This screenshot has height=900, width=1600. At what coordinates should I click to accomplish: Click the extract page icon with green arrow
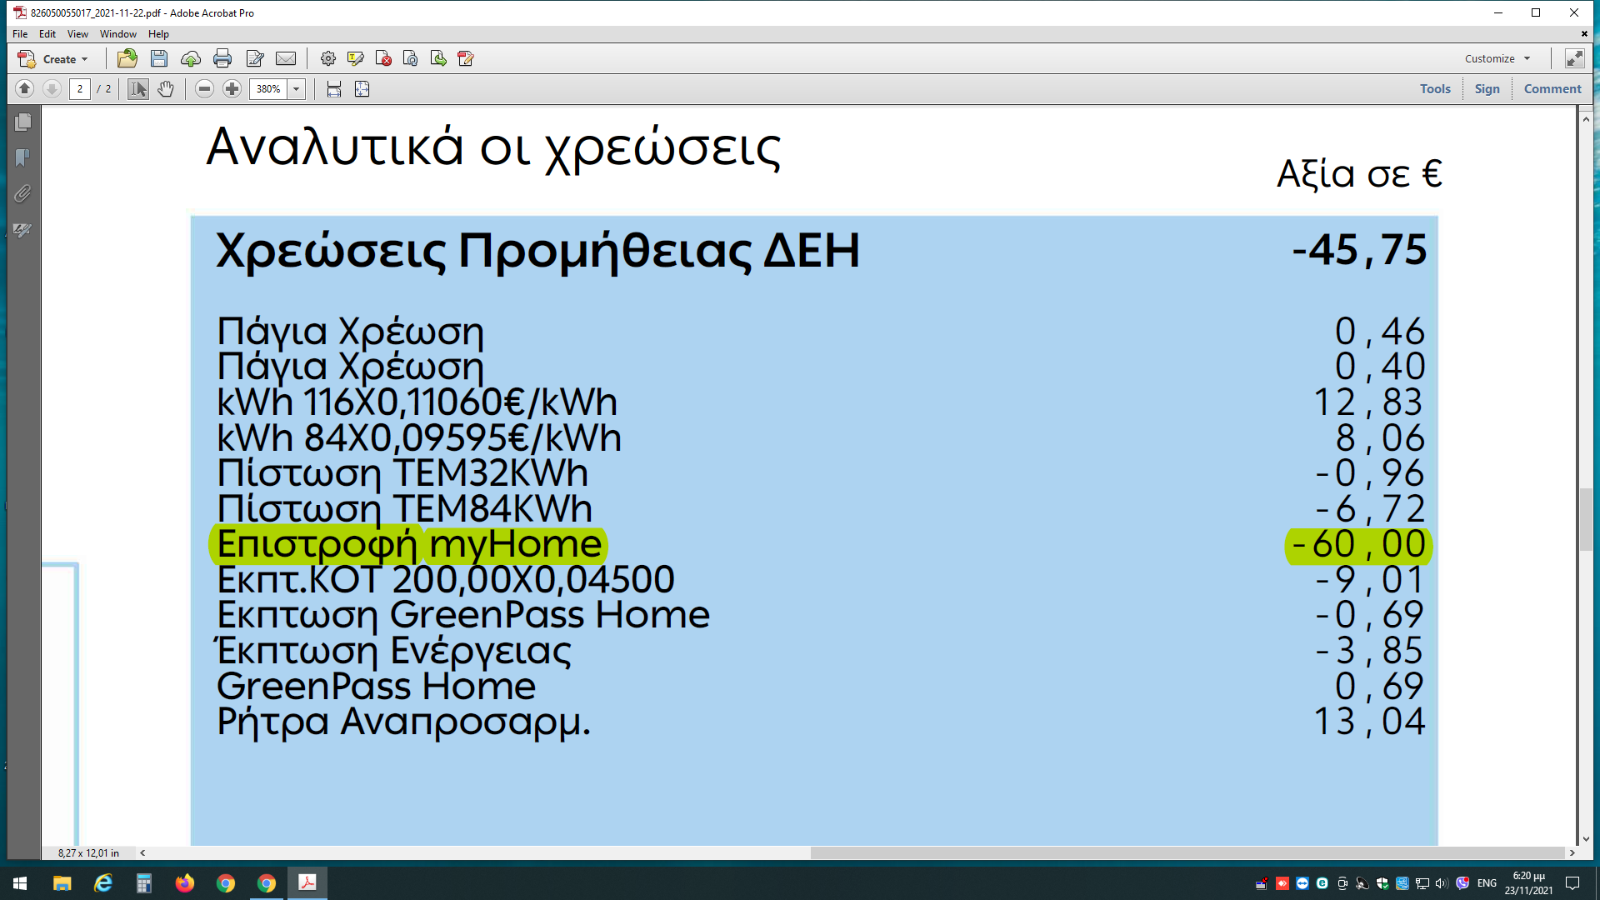438,59
